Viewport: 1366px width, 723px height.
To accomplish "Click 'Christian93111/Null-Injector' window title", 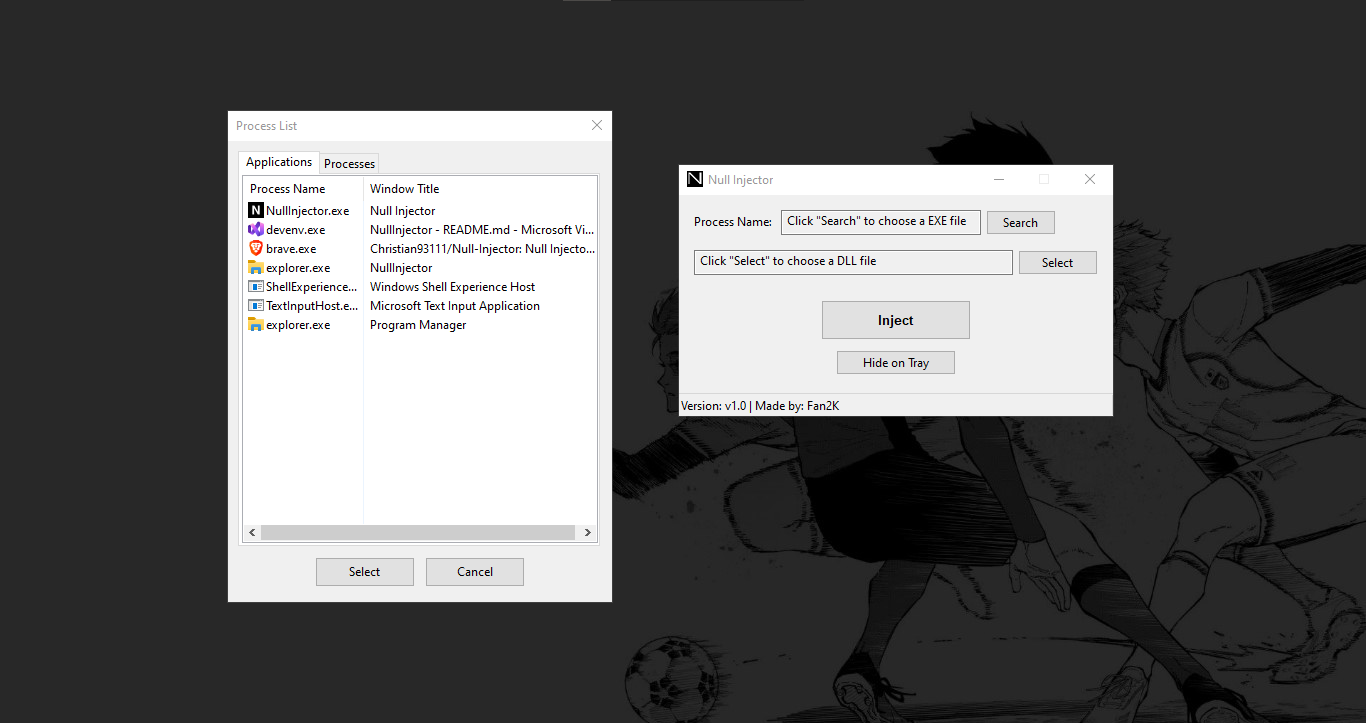I will point(482,249).
